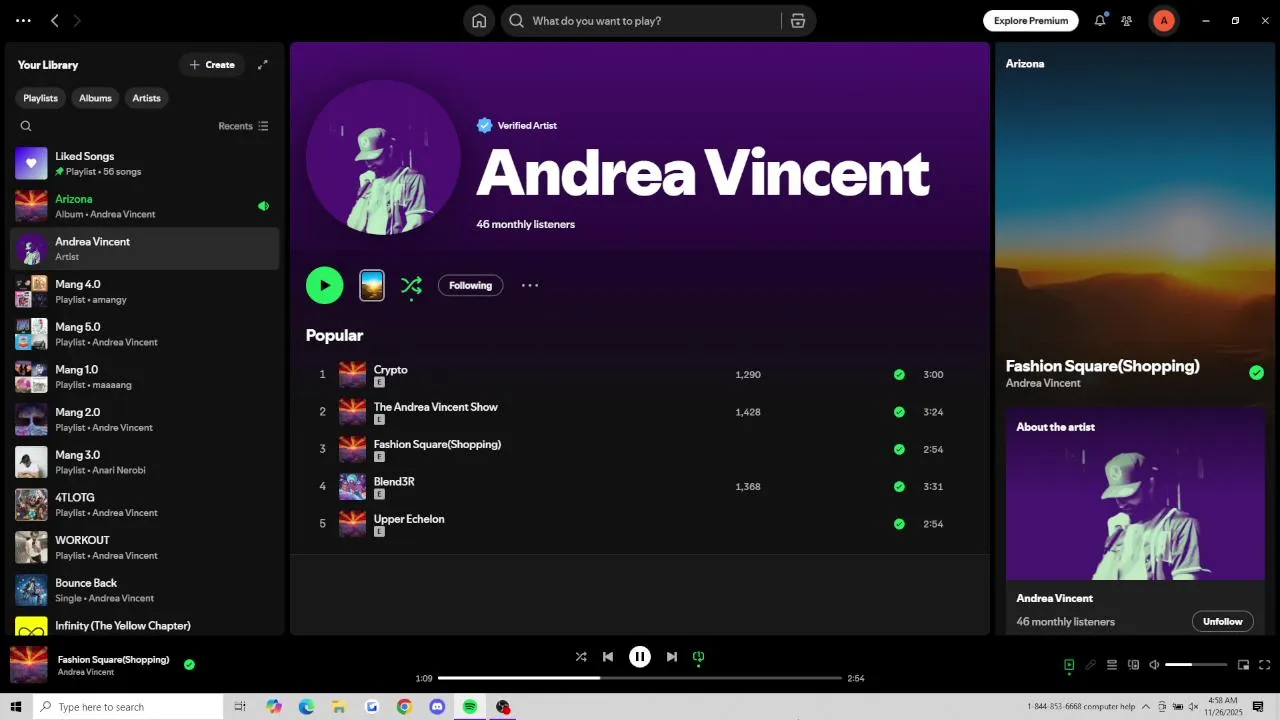1280x720 pixels.
Task: Open the Miniplayer icon
Action: (x=1244, y=665)
